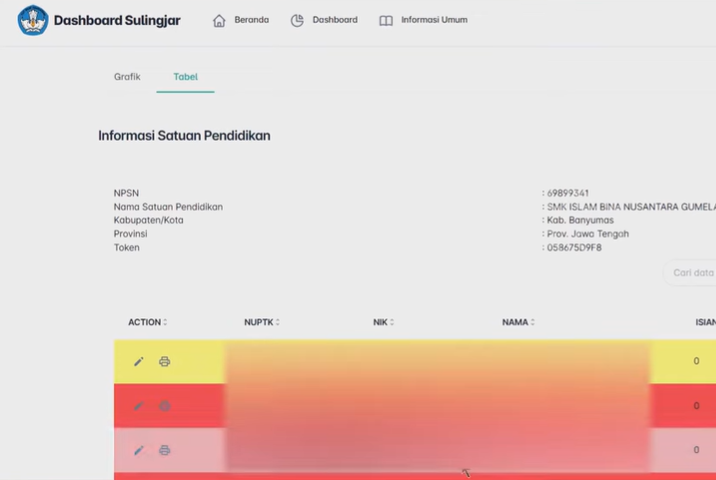Click ISIAN value 0 in pink row
Viewport: 716px width, 480px height.
coord(696,450)
